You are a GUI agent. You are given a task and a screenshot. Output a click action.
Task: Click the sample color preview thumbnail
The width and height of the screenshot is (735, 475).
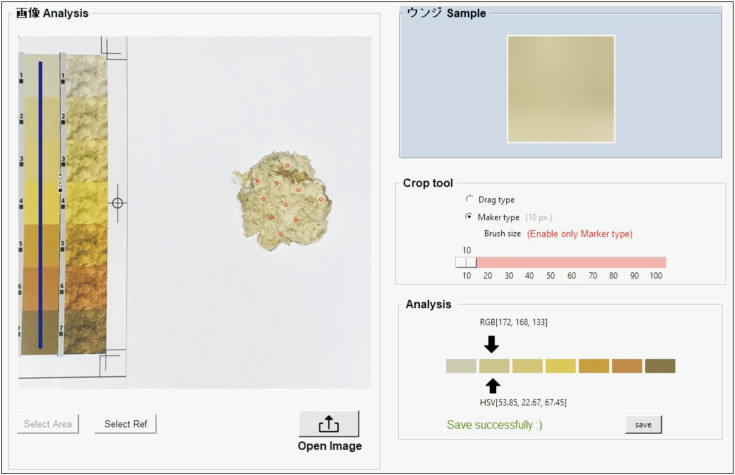560,90
